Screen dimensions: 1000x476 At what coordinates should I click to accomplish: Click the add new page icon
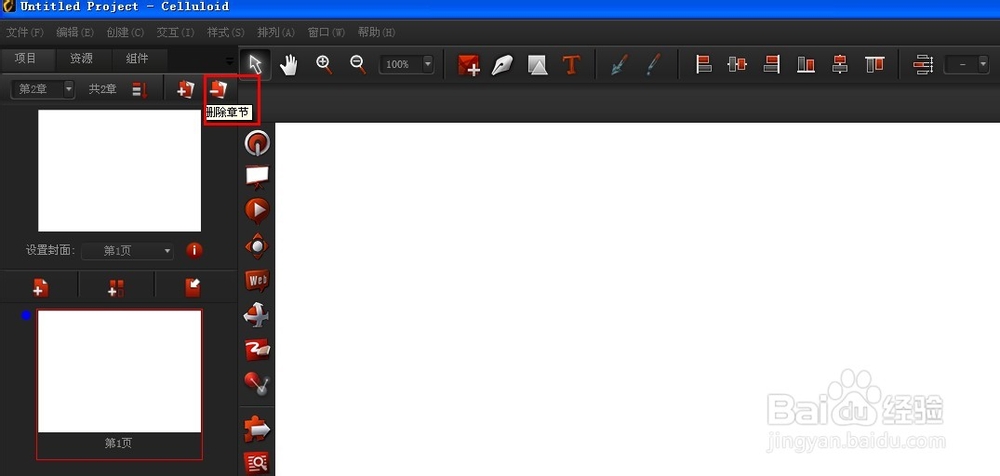click(x=40, y=288)
